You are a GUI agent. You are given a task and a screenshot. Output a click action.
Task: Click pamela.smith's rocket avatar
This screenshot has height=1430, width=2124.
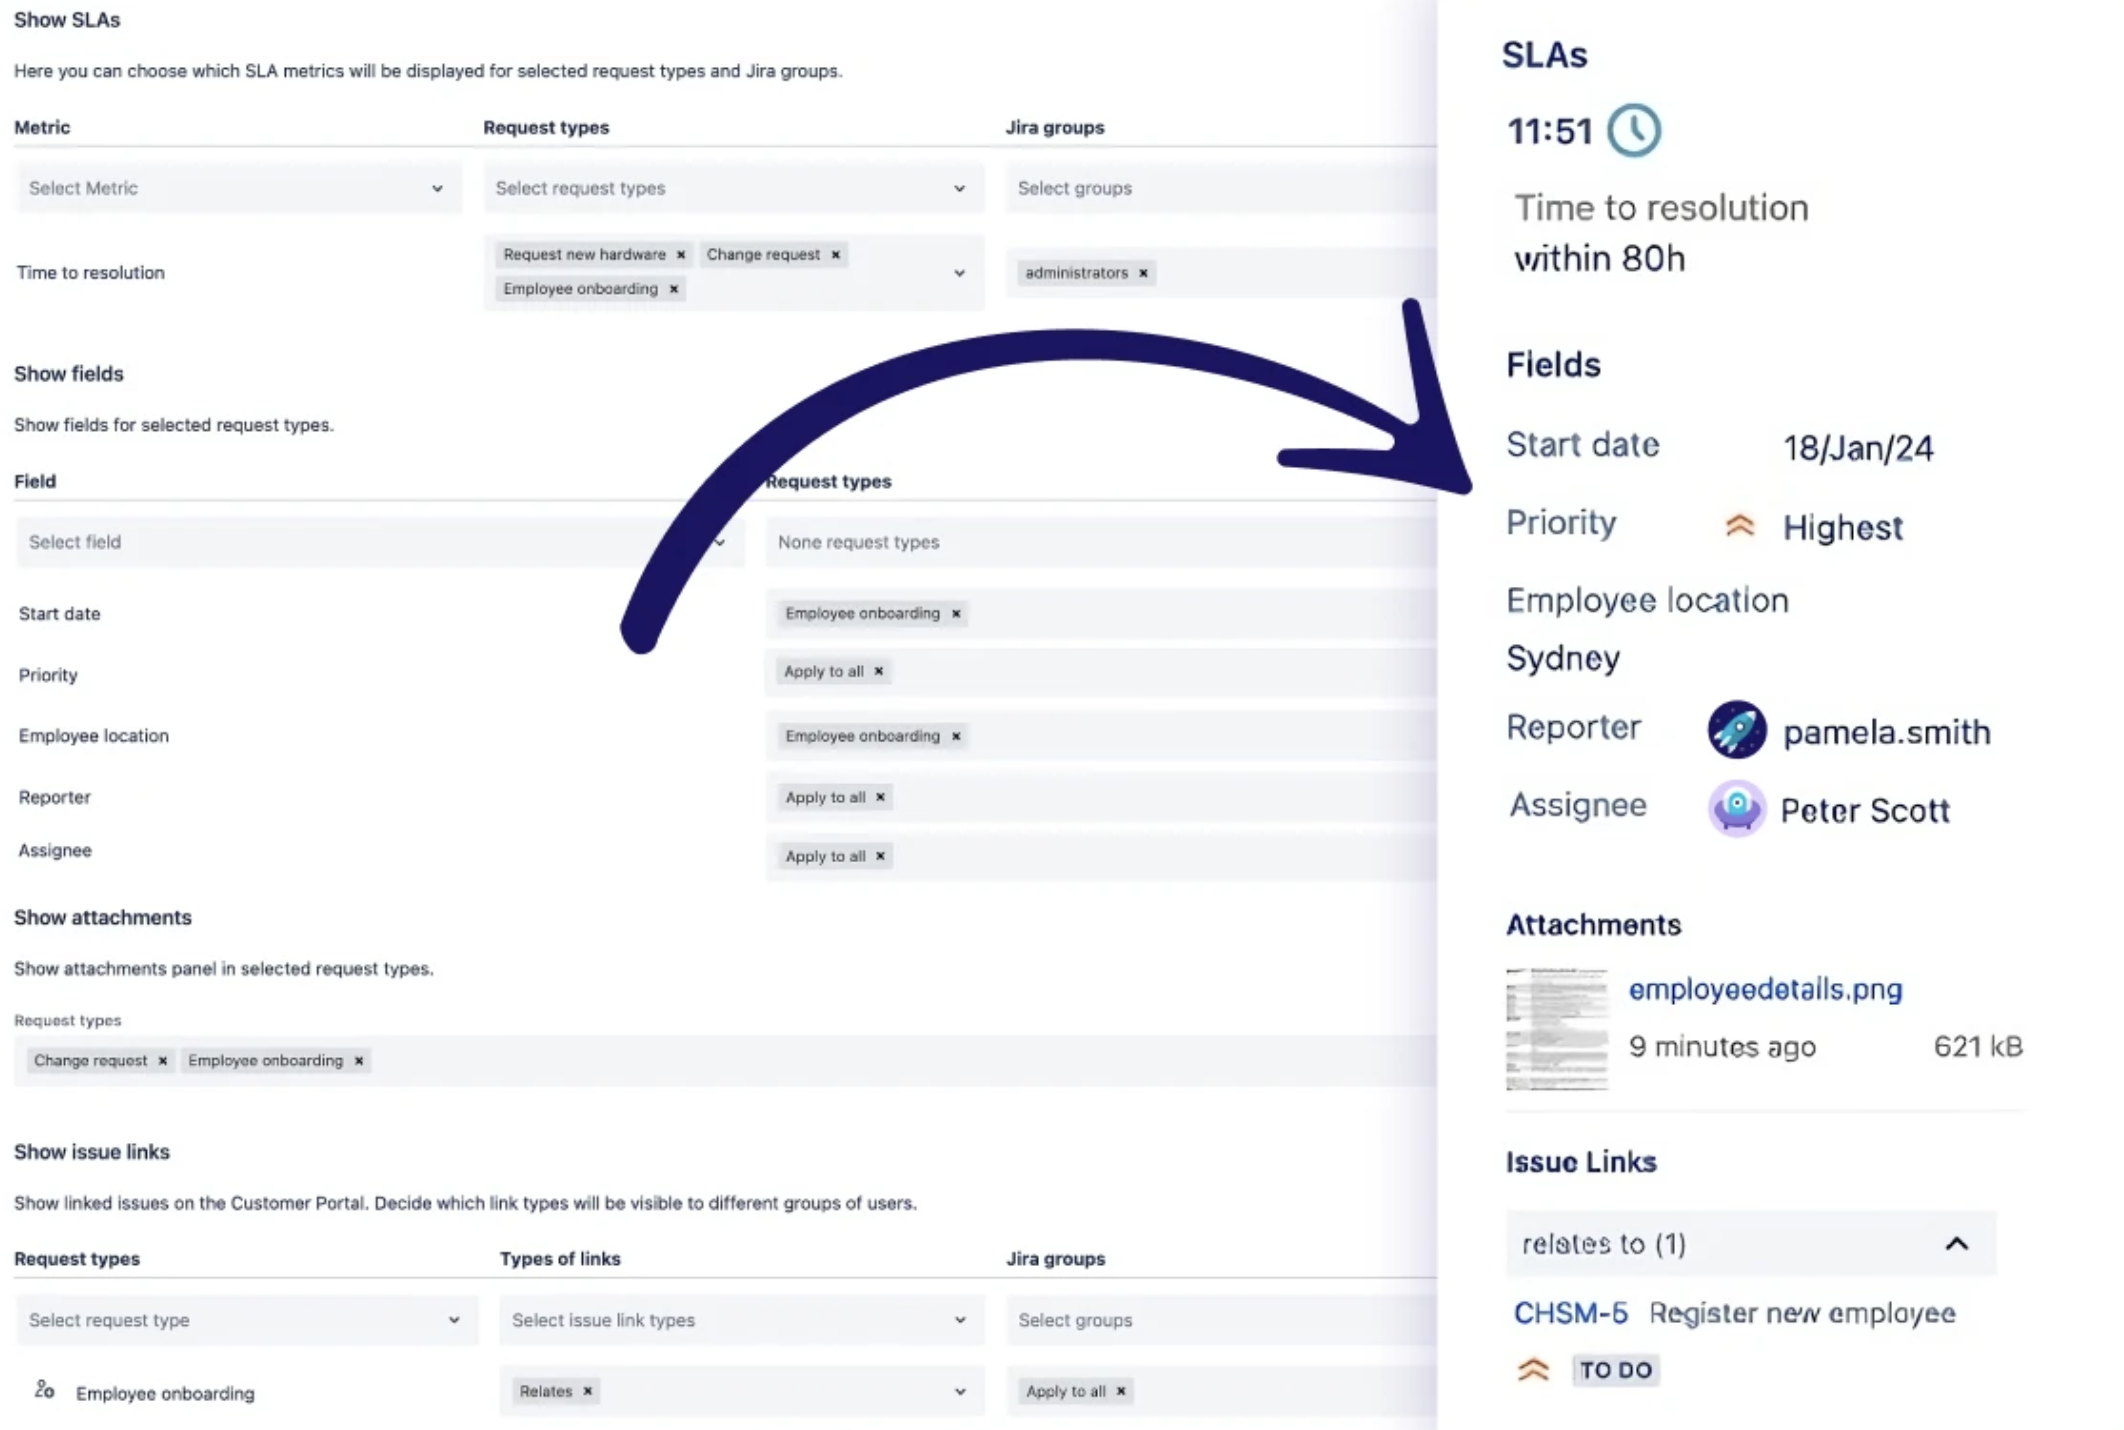pos(1736,731)
